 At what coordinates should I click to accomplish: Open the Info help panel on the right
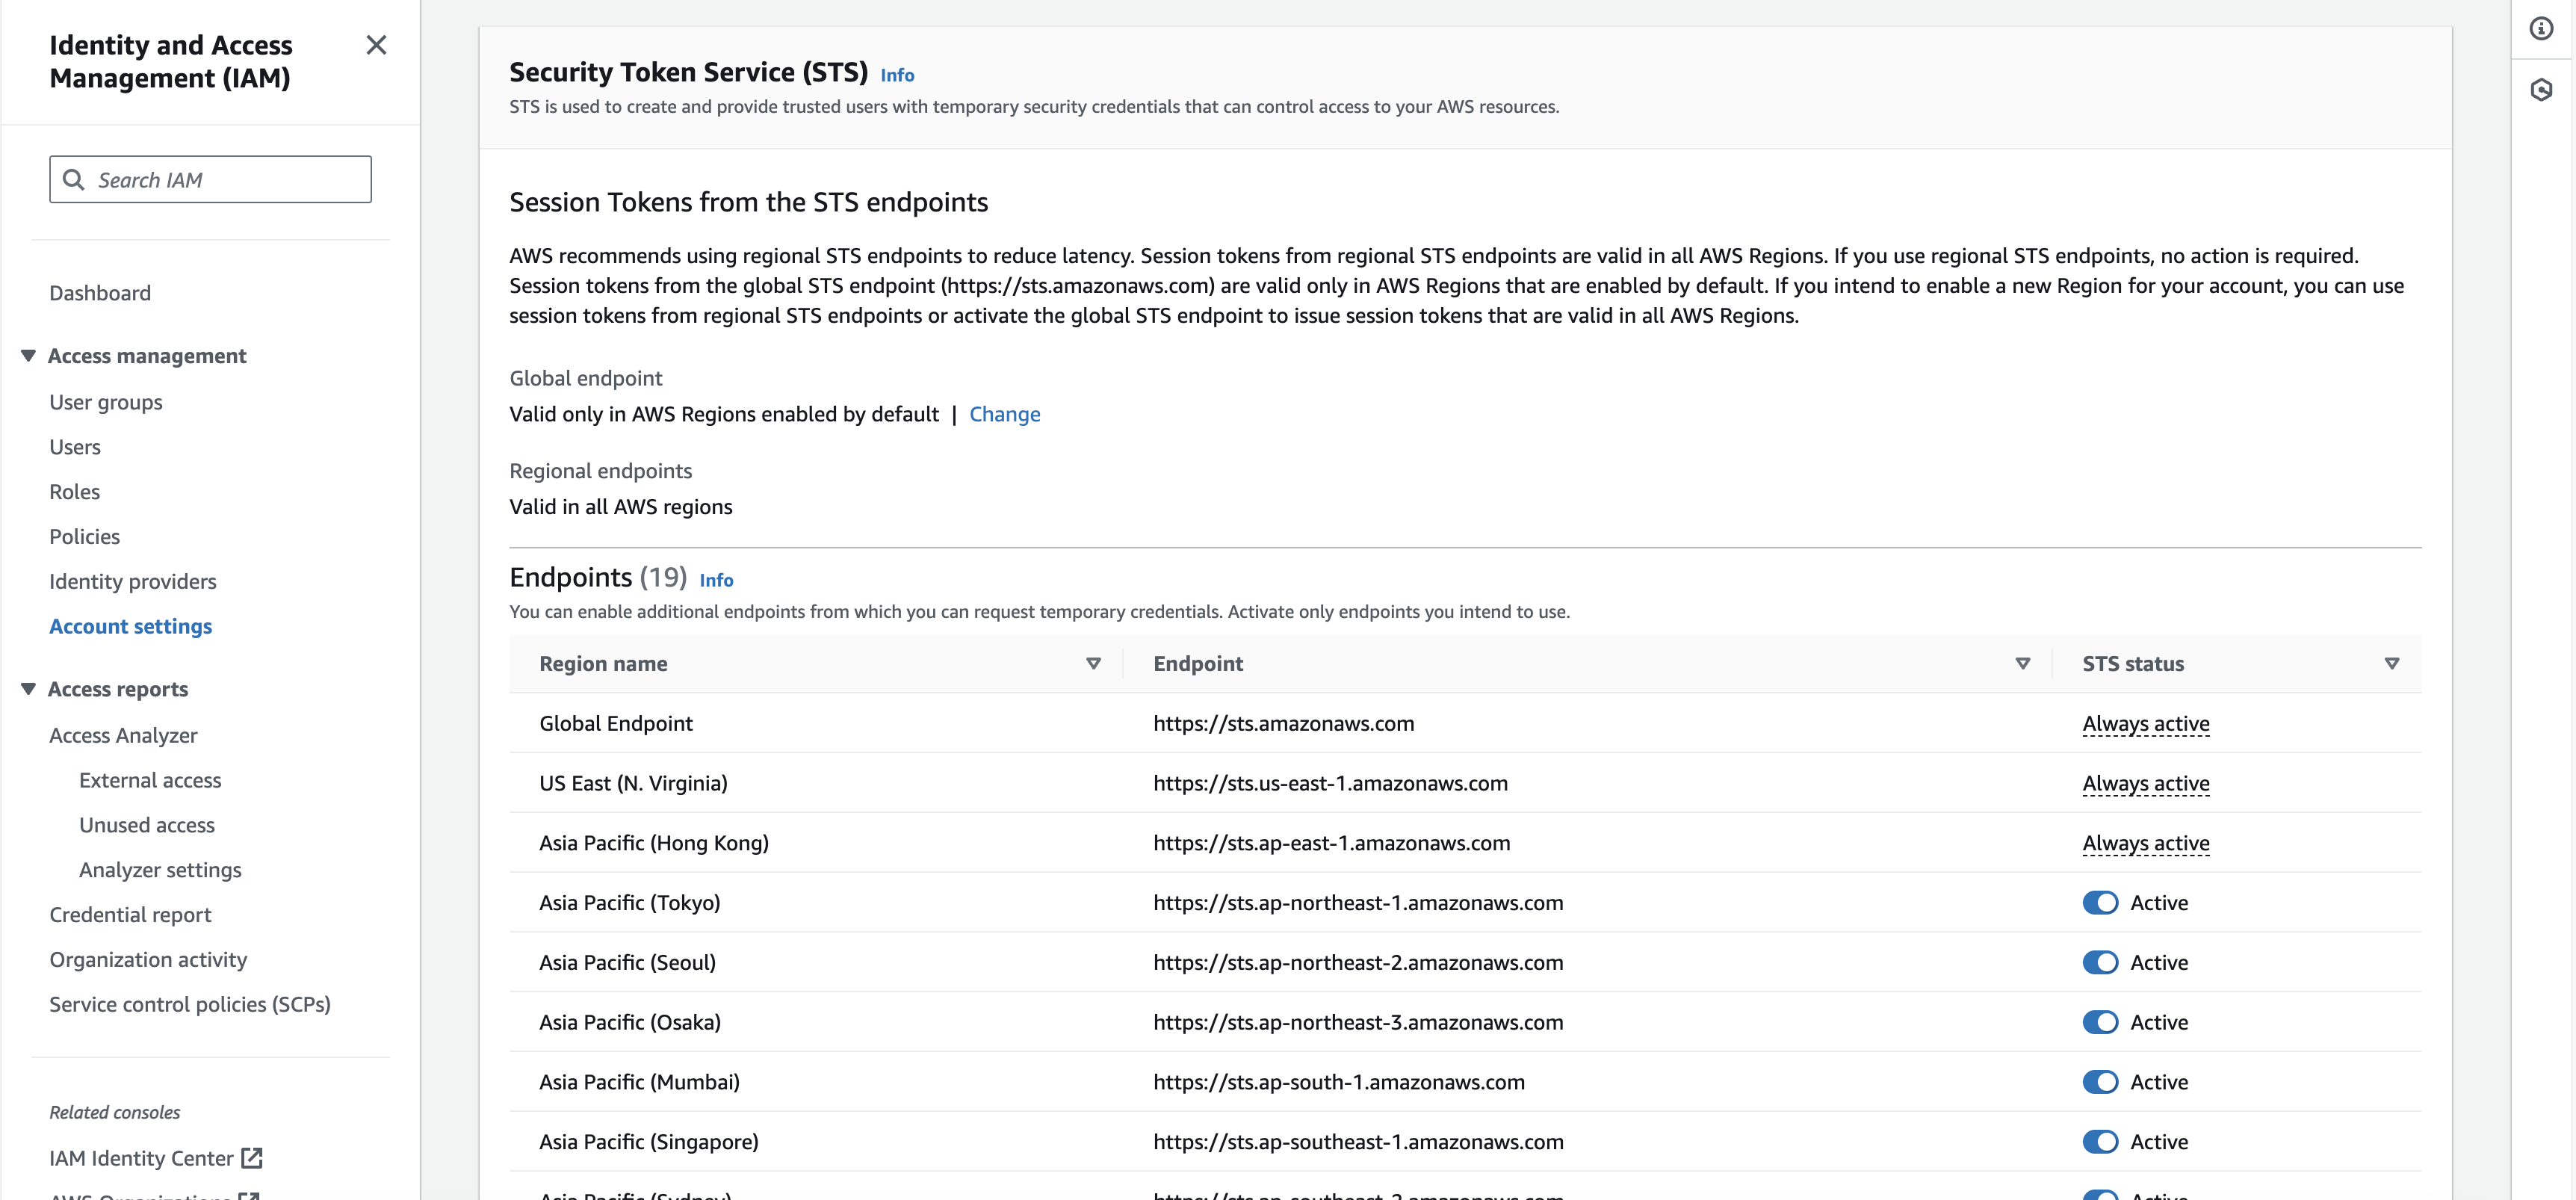(x=2541, y=28)
